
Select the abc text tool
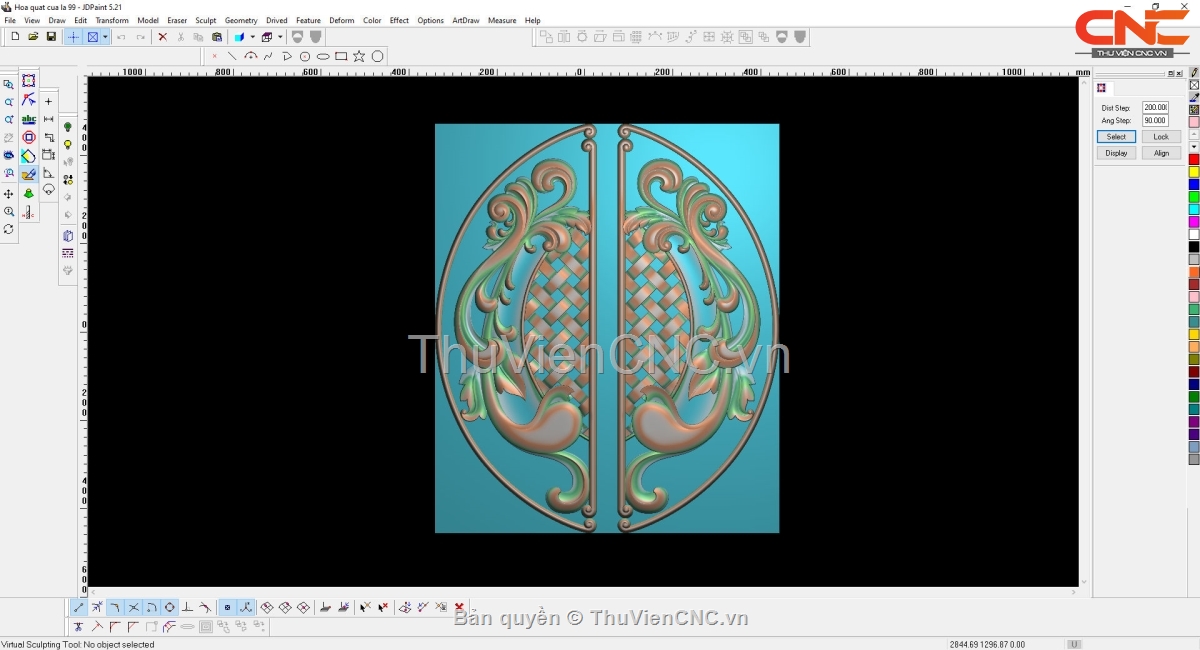[x=28, y=119]
